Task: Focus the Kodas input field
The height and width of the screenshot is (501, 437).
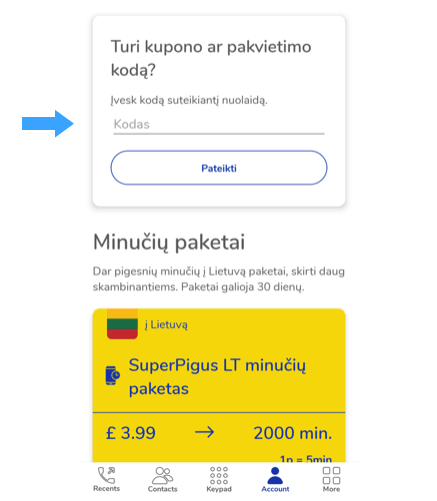Action: (x=219, y=125)
